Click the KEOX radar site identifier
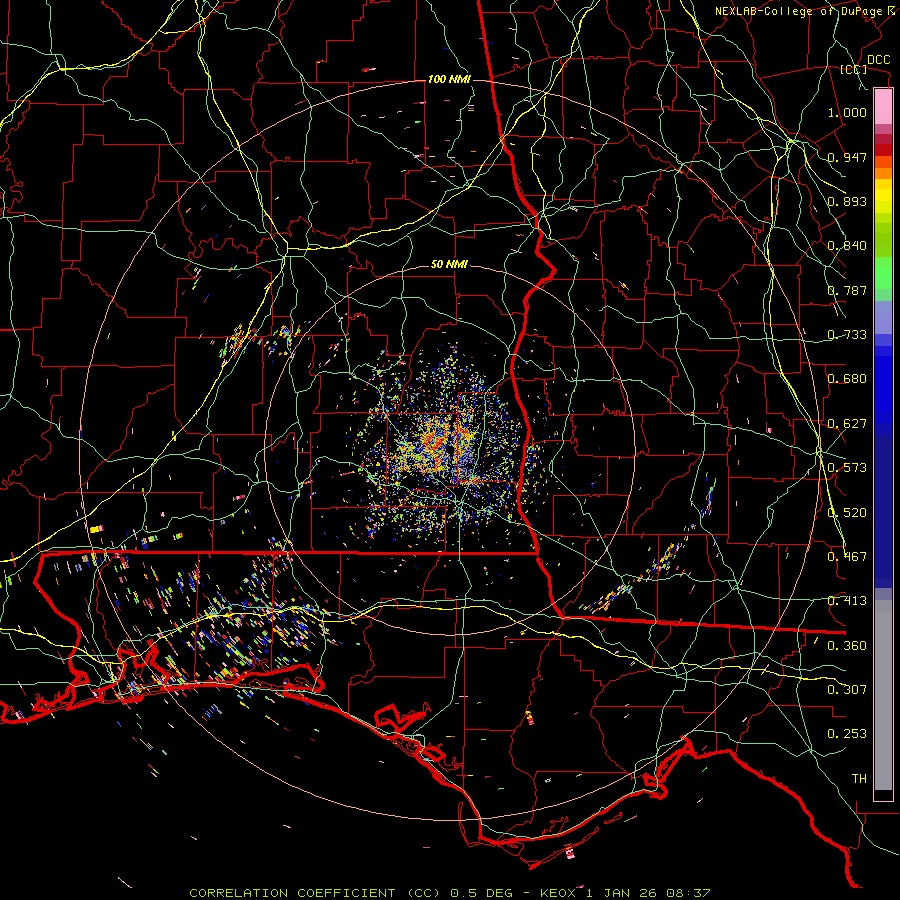 pos(558,893)
